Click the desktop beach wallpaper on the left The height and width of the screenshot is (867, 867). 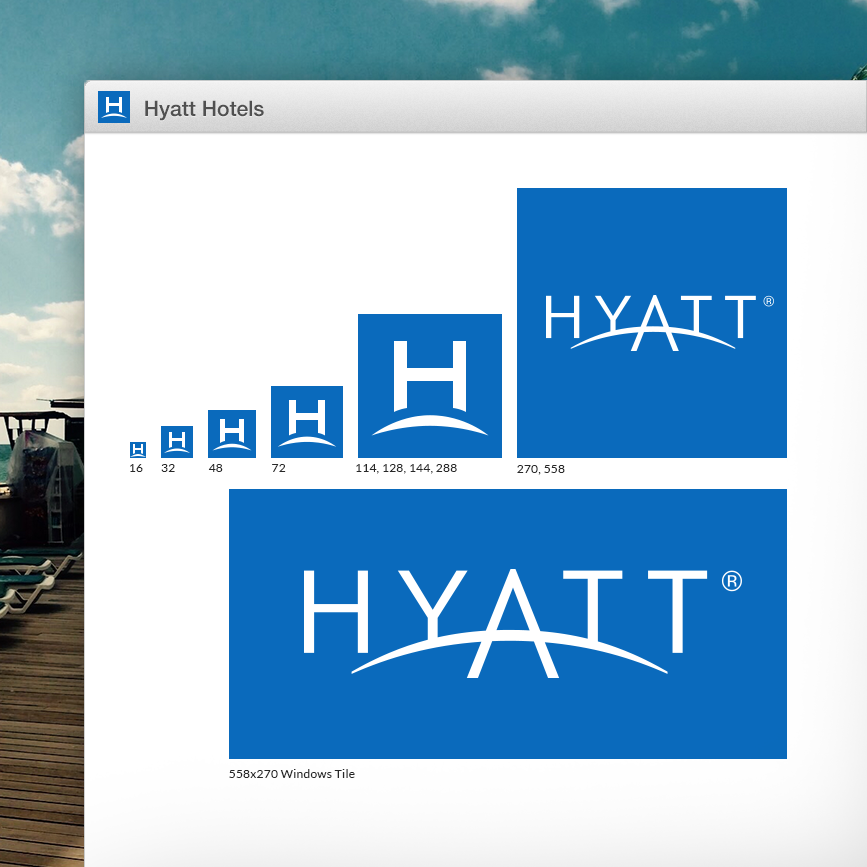(40, 500)
